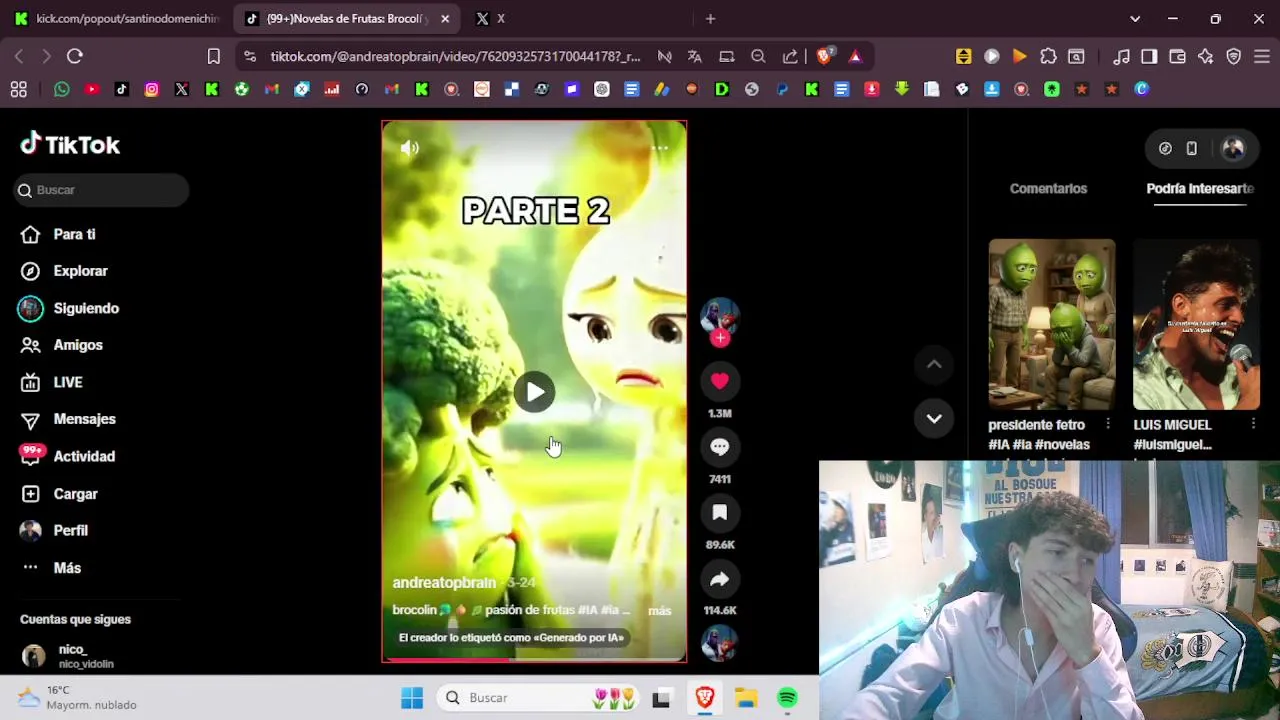Save video with the bookmark icon
This screenshot has height=720, width=1280.
click(x=720, y=513)
